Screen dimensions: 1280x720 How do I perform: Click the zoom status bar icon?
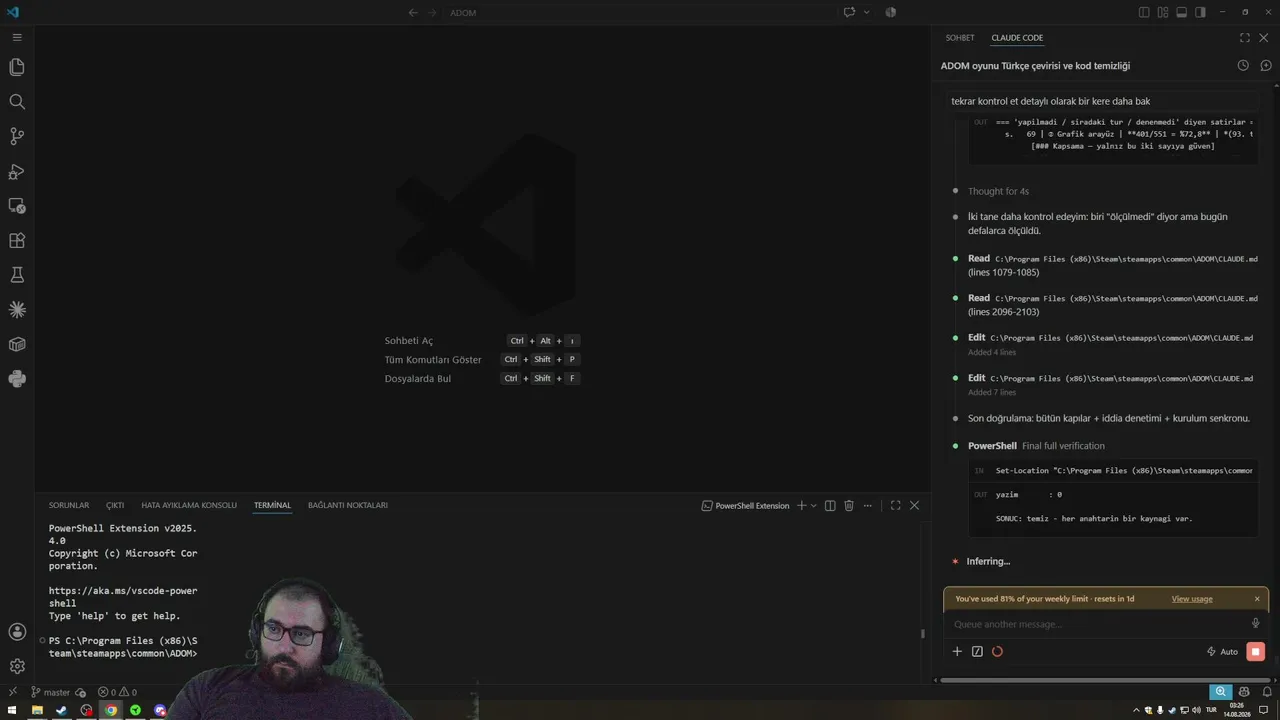1220,692
